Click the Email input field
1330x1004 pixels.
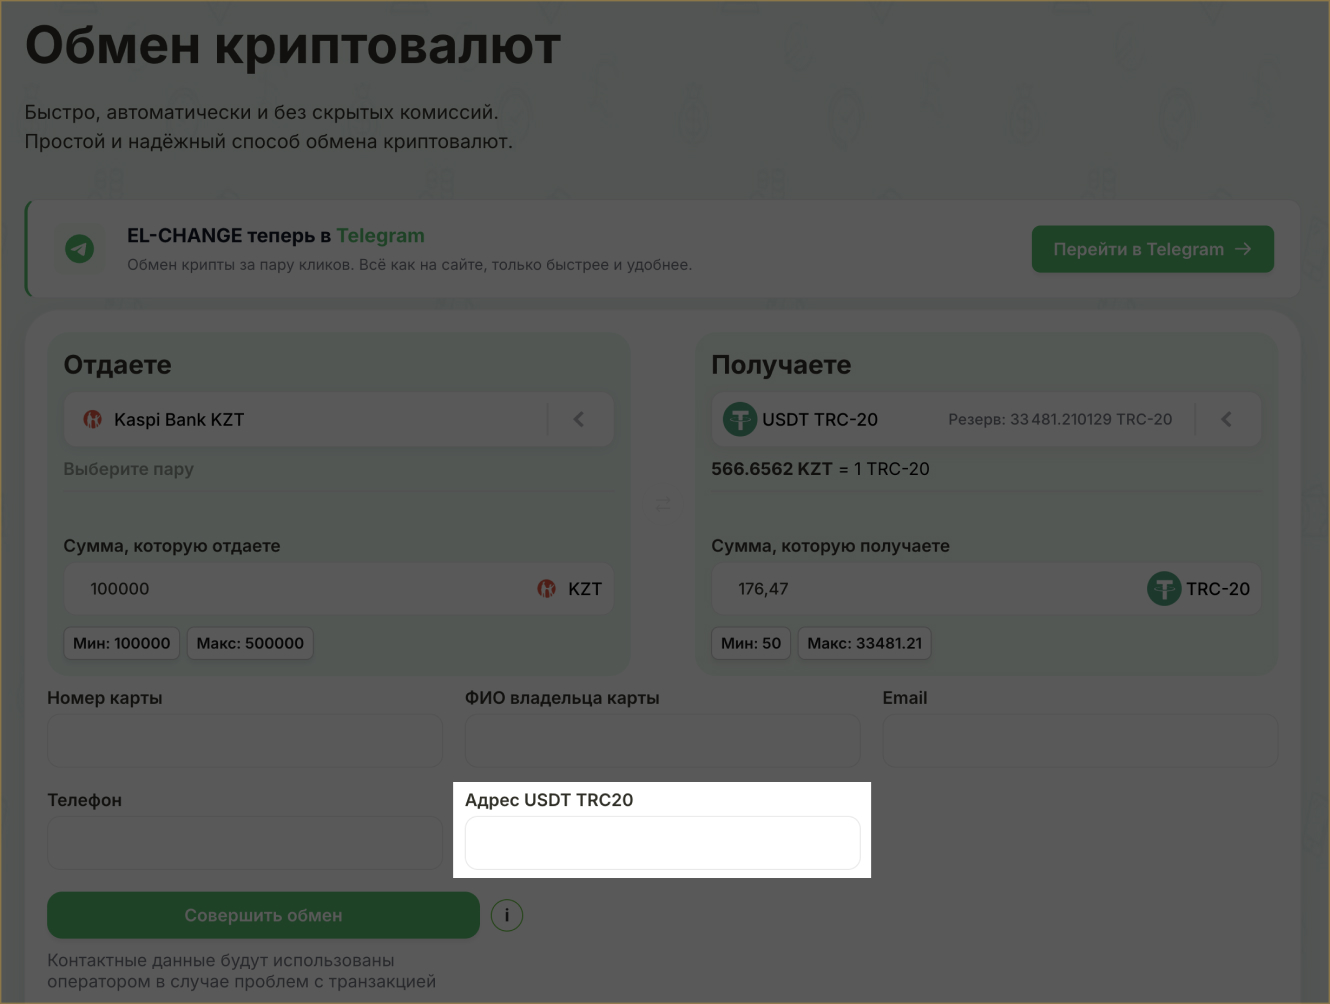click(x=1080, y=741)
